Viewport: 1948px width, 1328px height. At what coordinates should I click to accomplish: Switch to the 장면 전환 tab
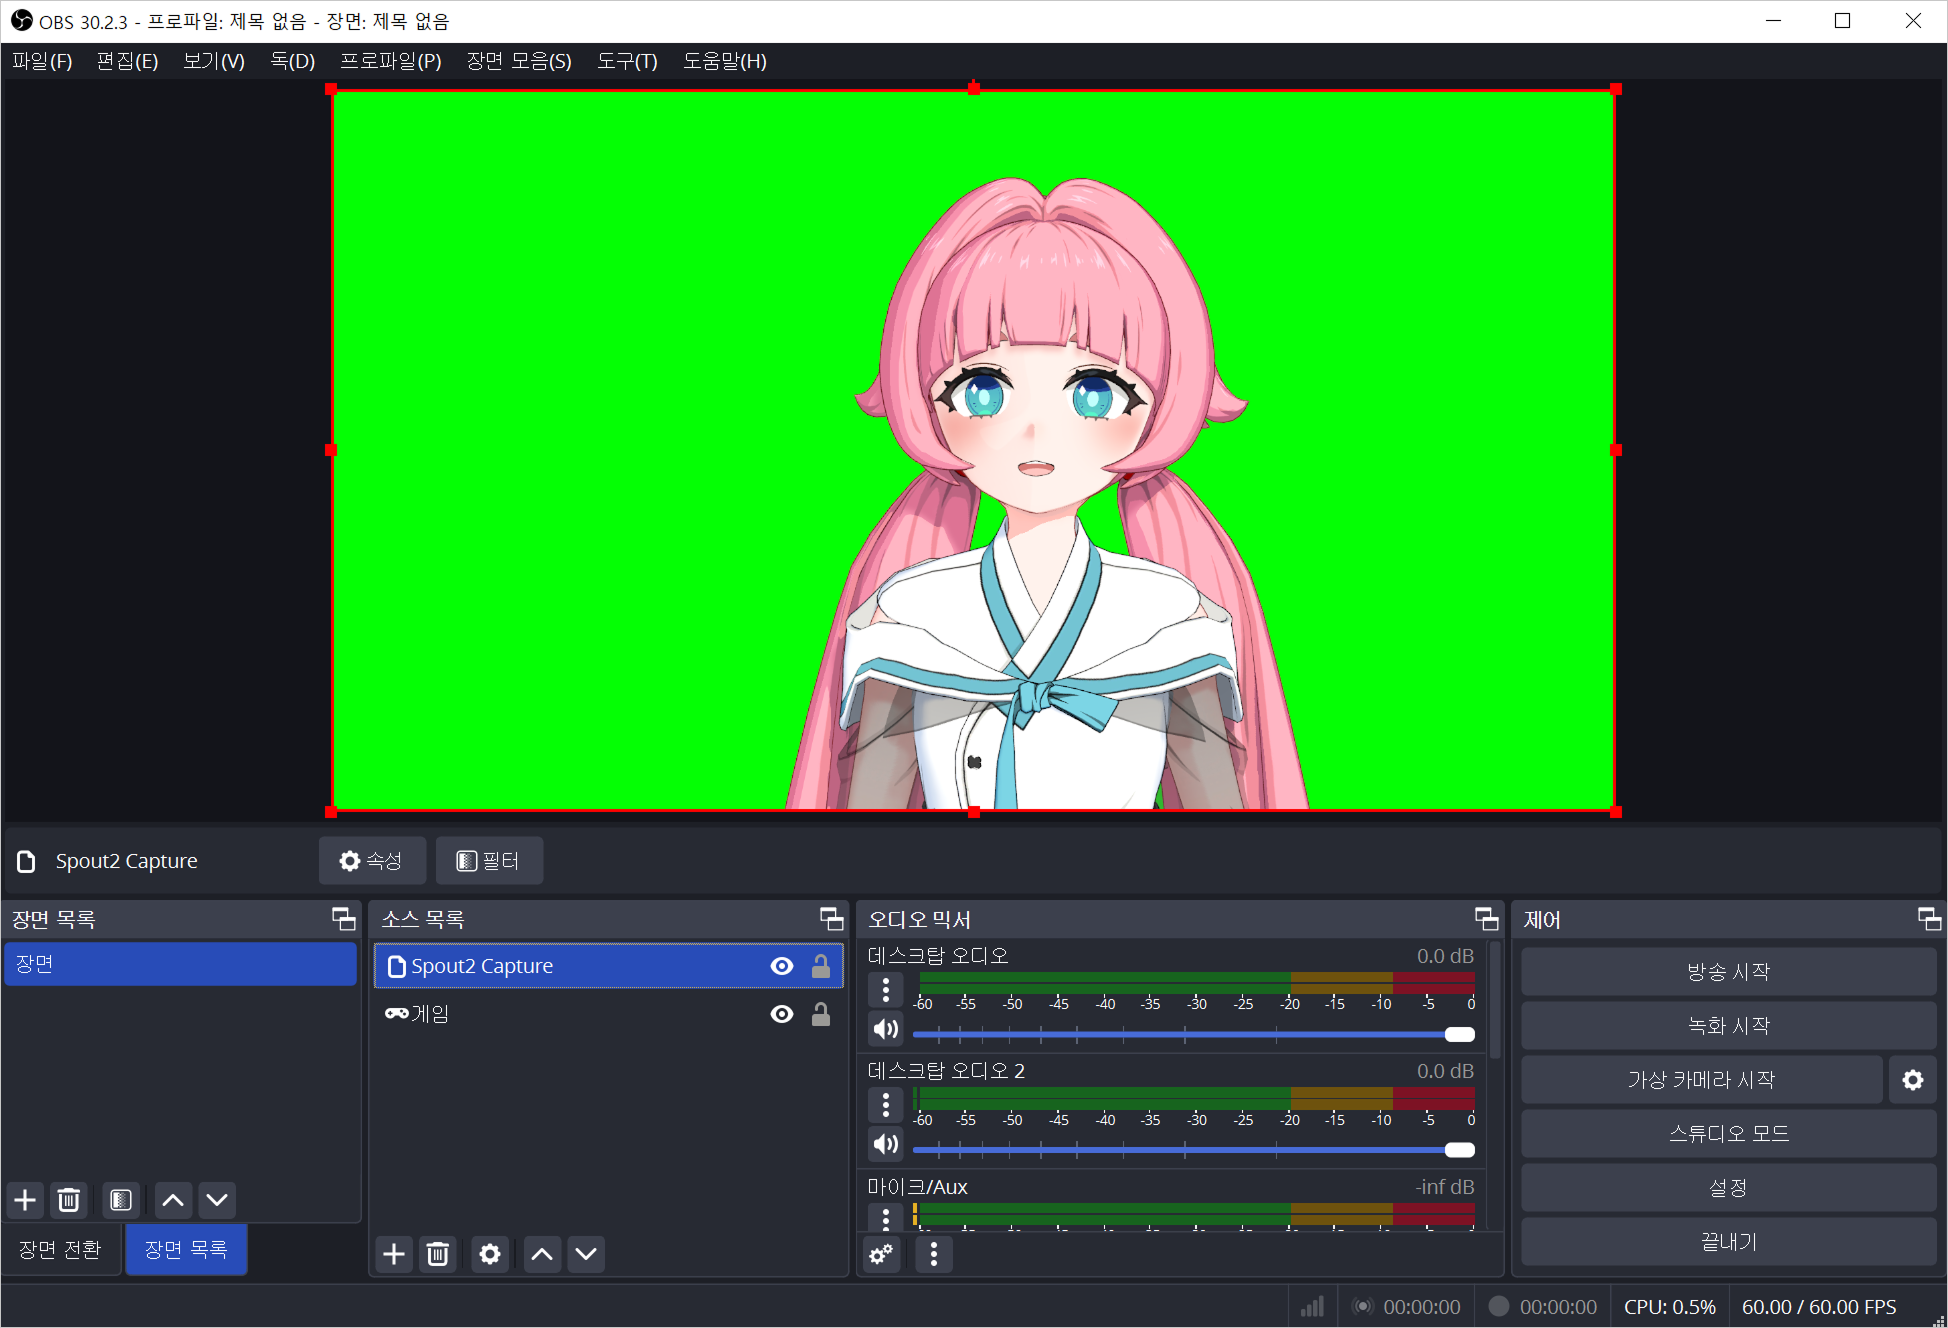point(60,1249)
